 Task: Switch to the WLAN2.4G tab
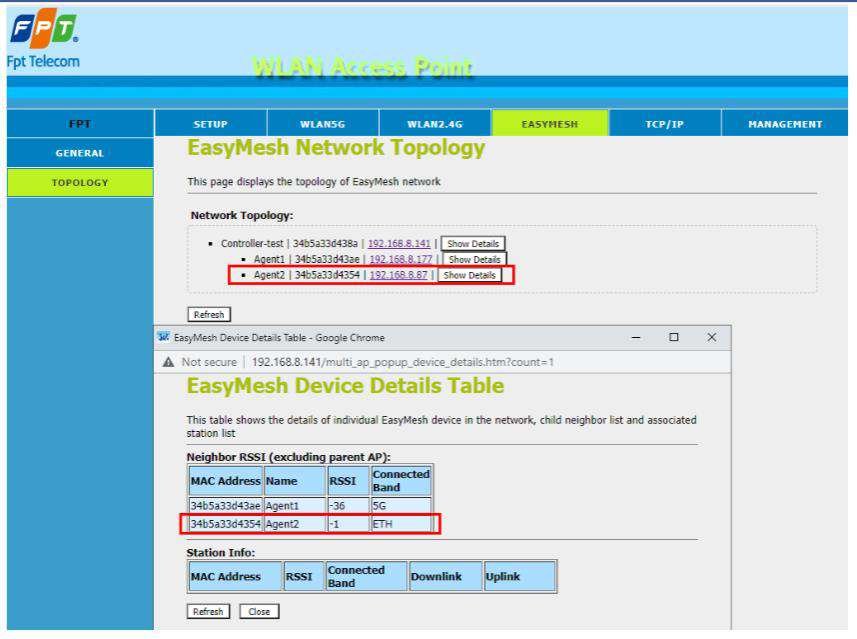click(435, 124)
